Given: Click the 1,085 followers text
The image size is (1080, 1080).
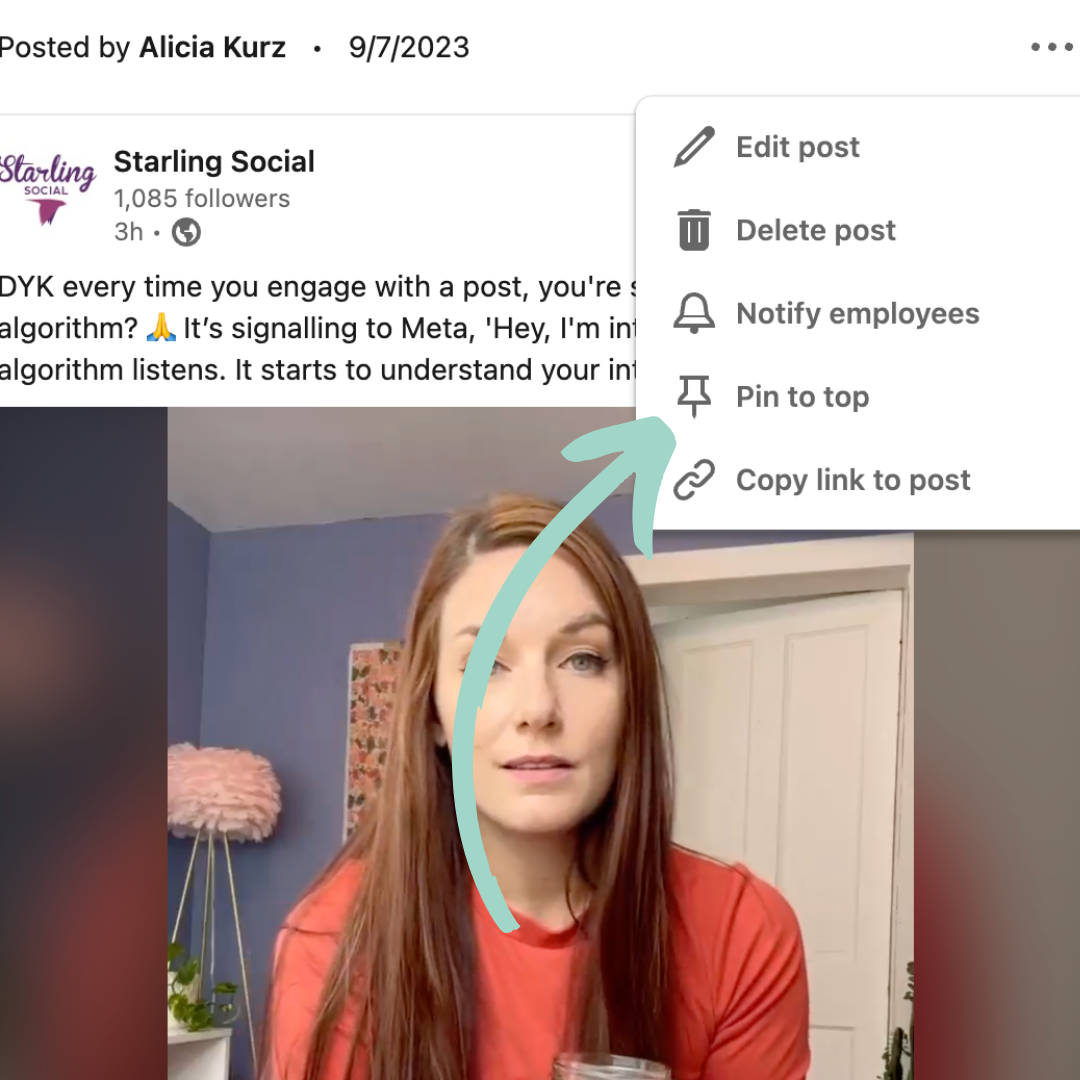Looking at the screenshot, I should click(202, 198).
